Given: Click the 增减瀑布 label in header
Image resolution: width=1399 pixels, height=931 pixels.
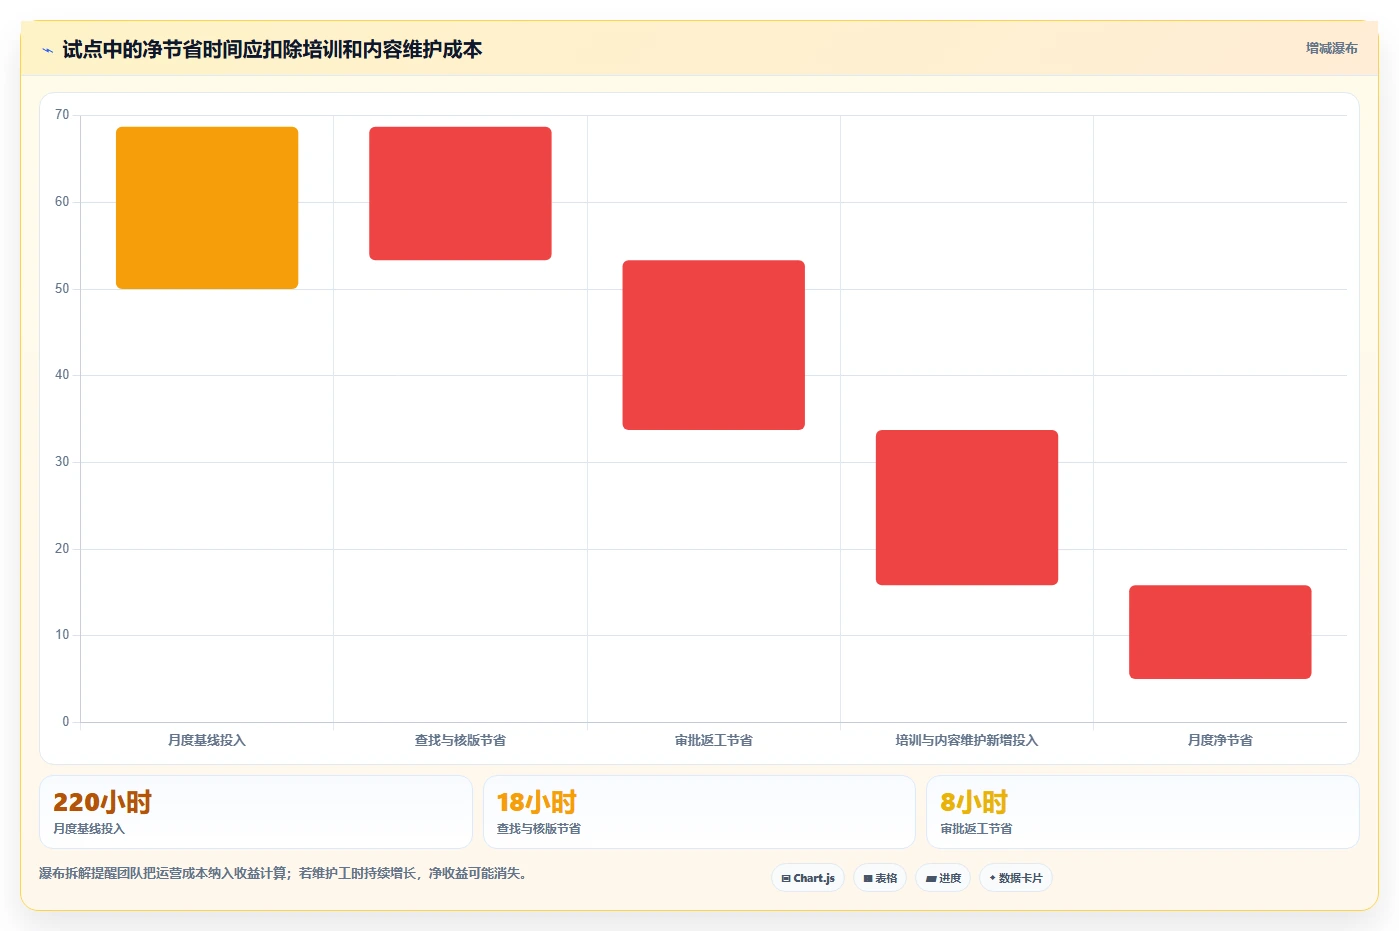Looking at the screenshot, I should [1331, 48].
